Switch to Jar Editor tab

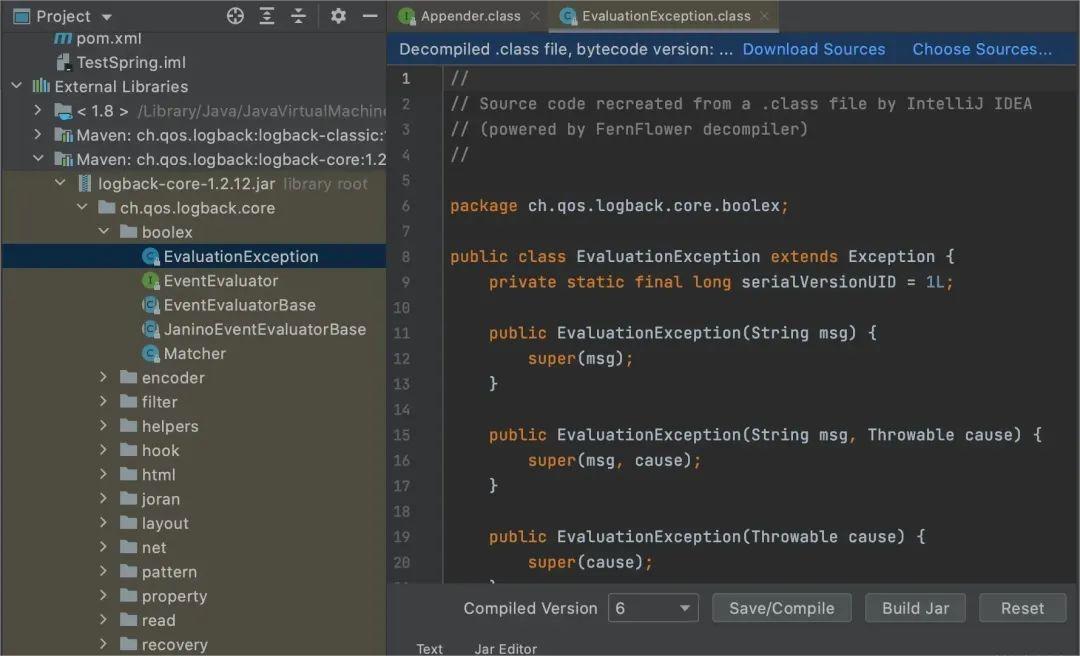[505, 648]
